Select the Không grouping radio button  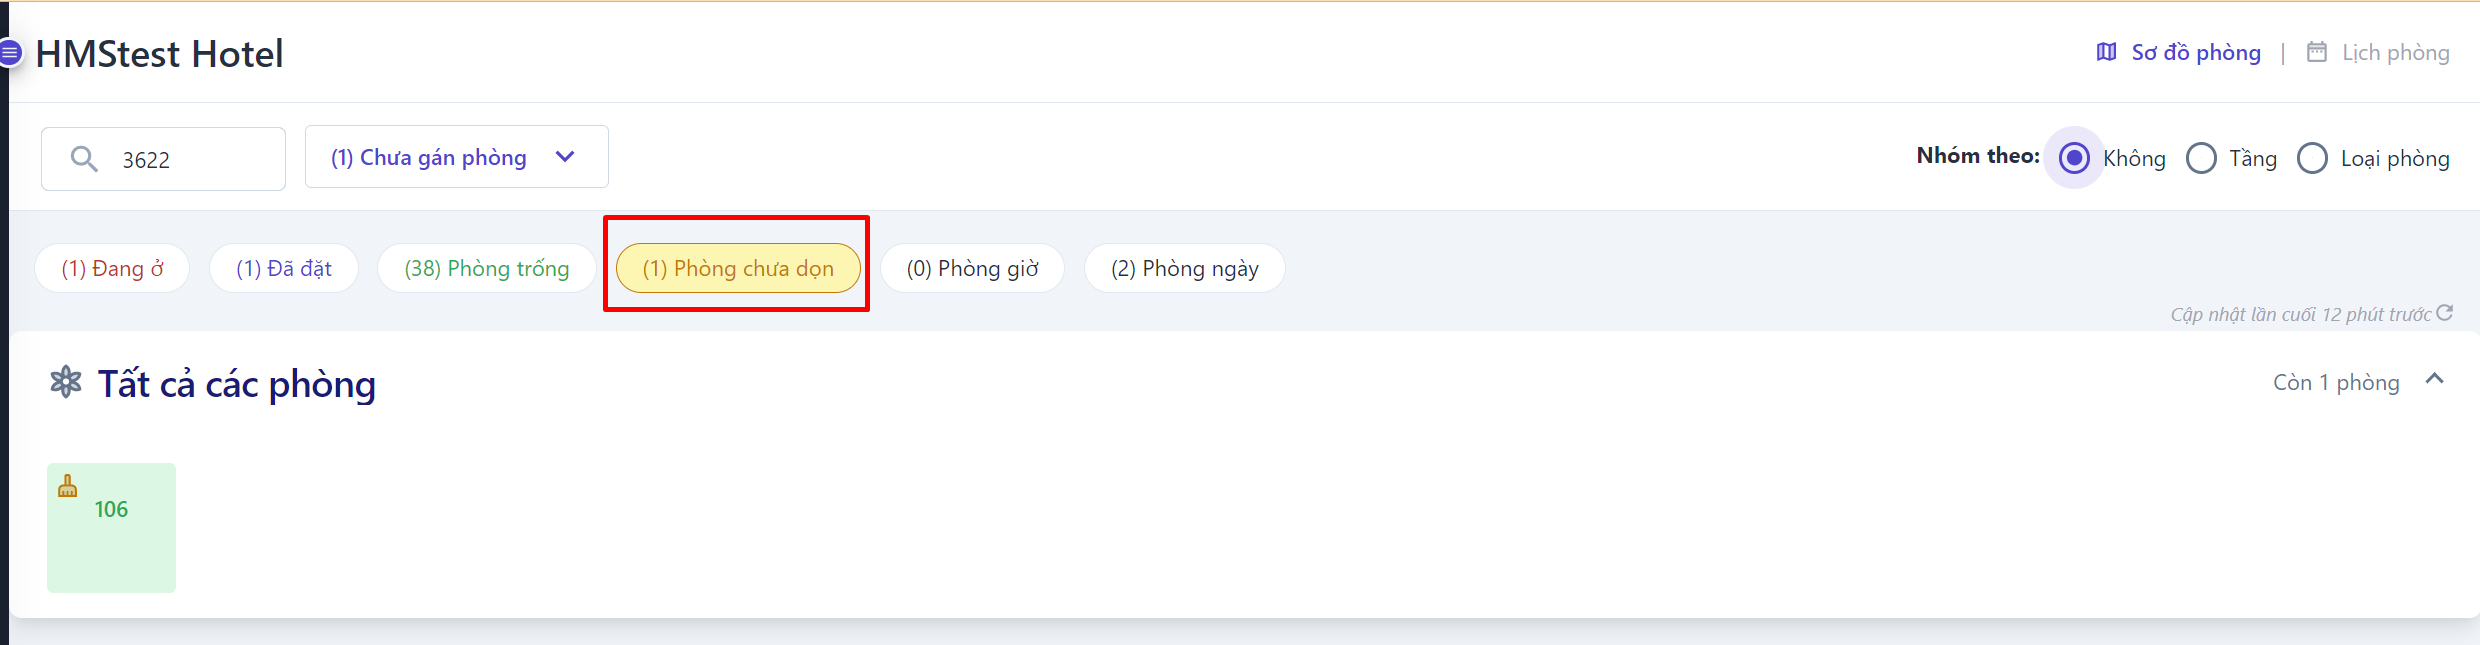2074,158
